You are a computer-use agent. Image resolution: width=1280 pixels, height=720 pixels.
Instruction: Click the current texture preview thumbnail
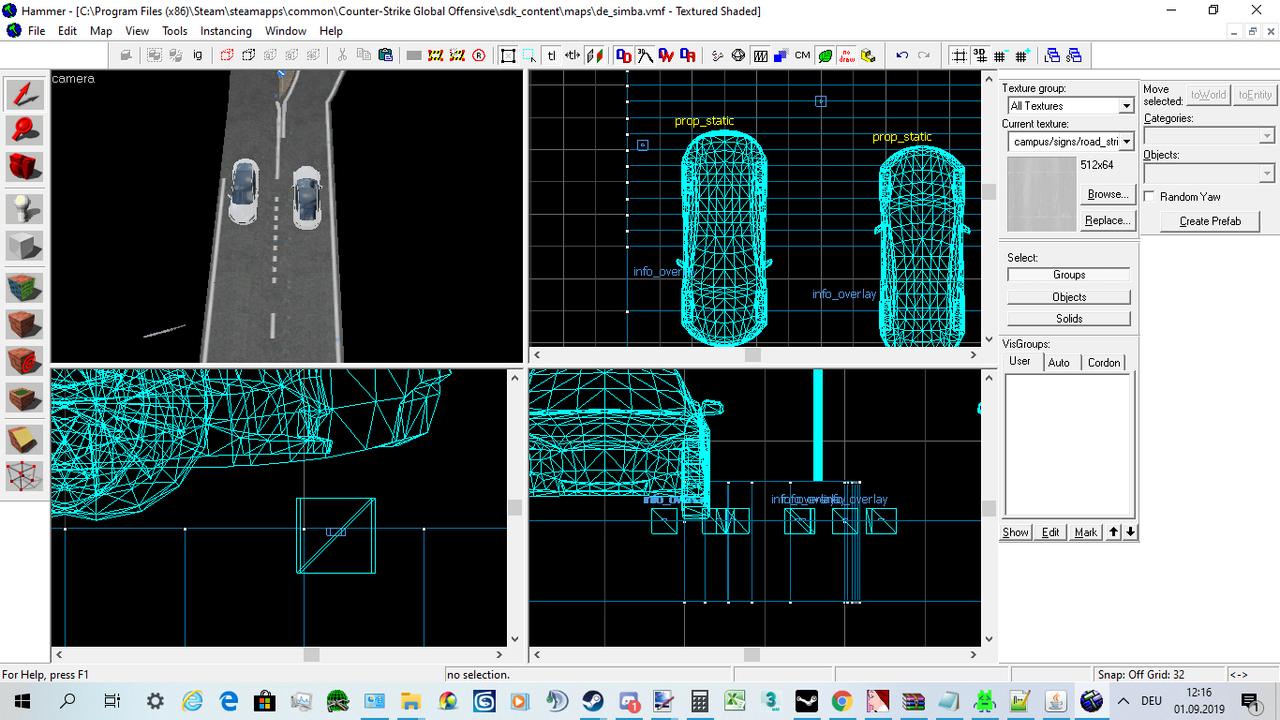pos(1041,194)
